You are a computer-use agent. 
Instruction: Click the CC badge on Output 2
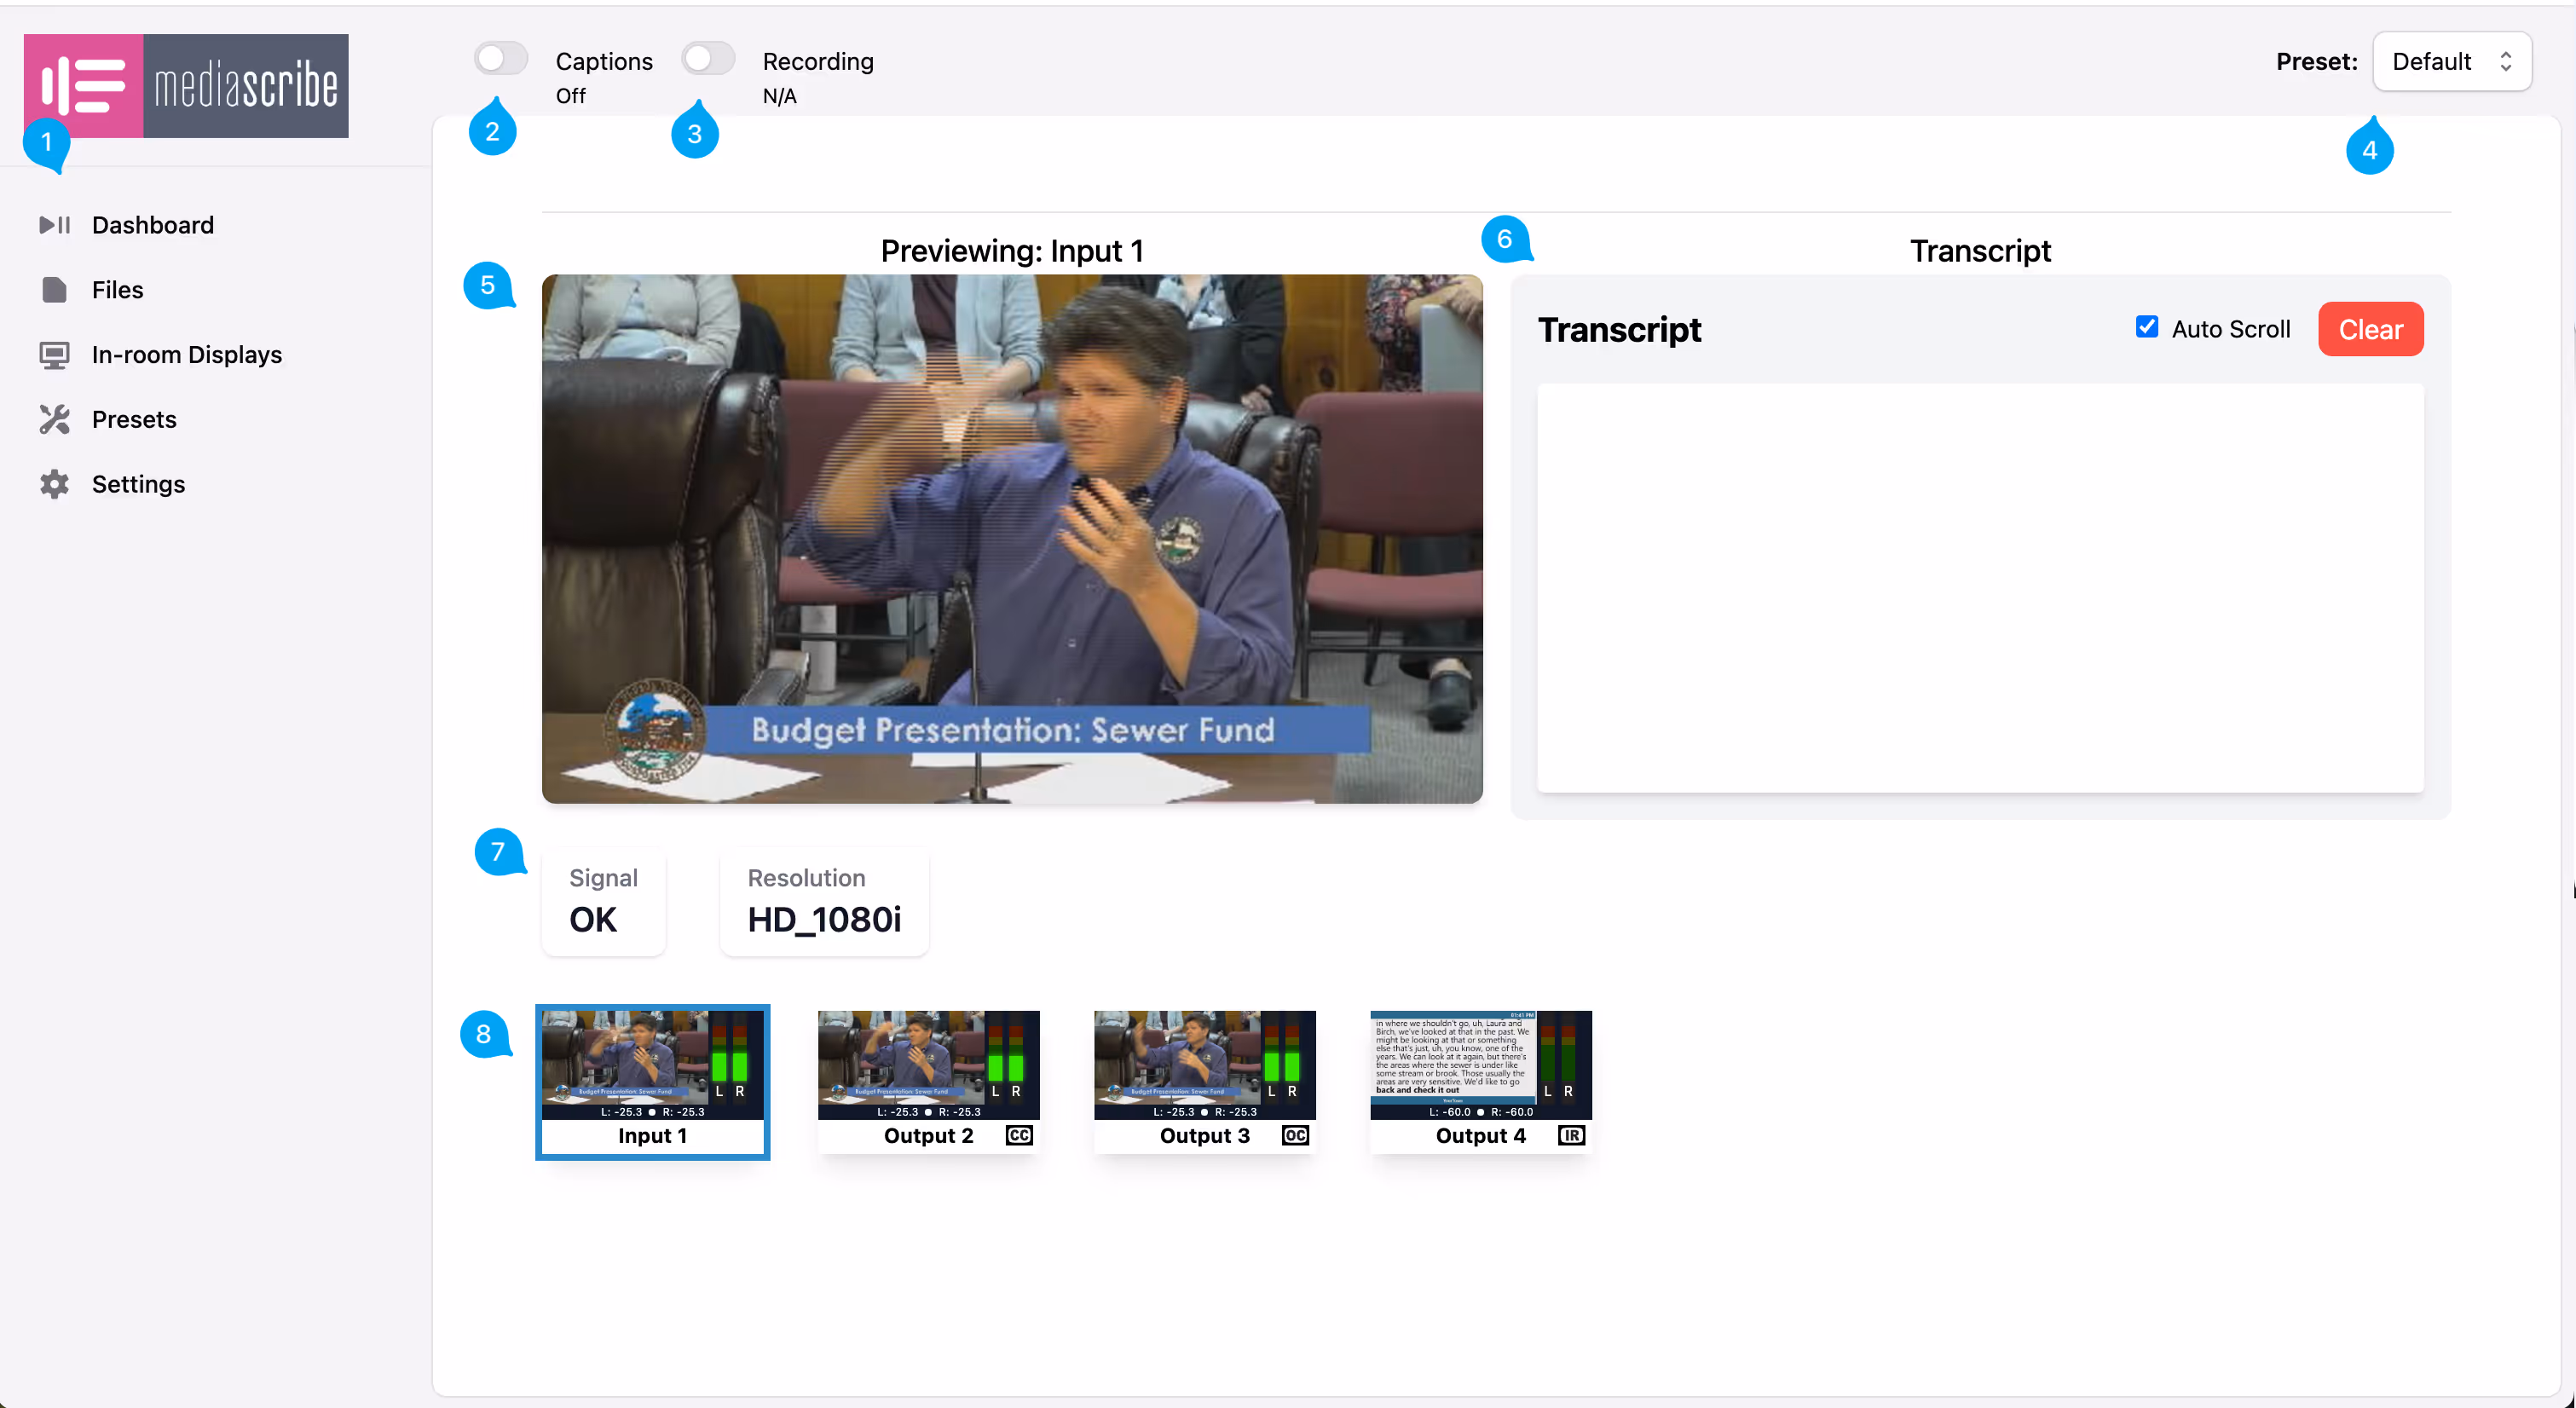[1019, 1136]
